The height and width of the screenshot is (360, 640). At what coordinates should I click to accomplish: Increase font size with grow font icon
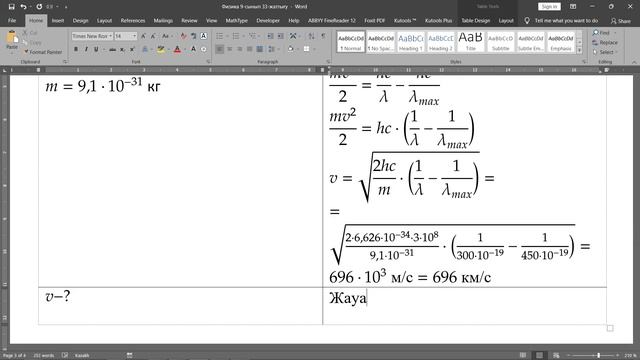point(143,36)
